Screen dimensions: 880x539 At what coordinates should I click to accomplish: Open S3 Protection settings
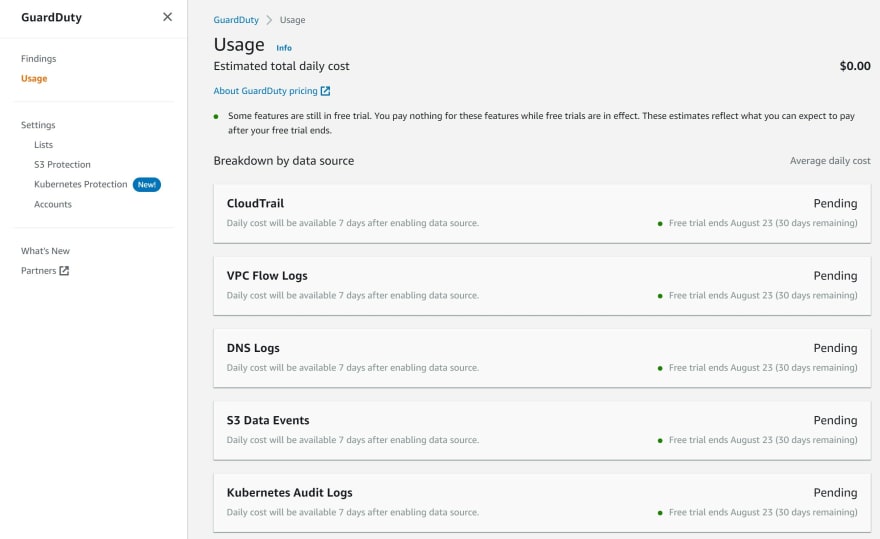pyautogui.click(x=62, y=165)
